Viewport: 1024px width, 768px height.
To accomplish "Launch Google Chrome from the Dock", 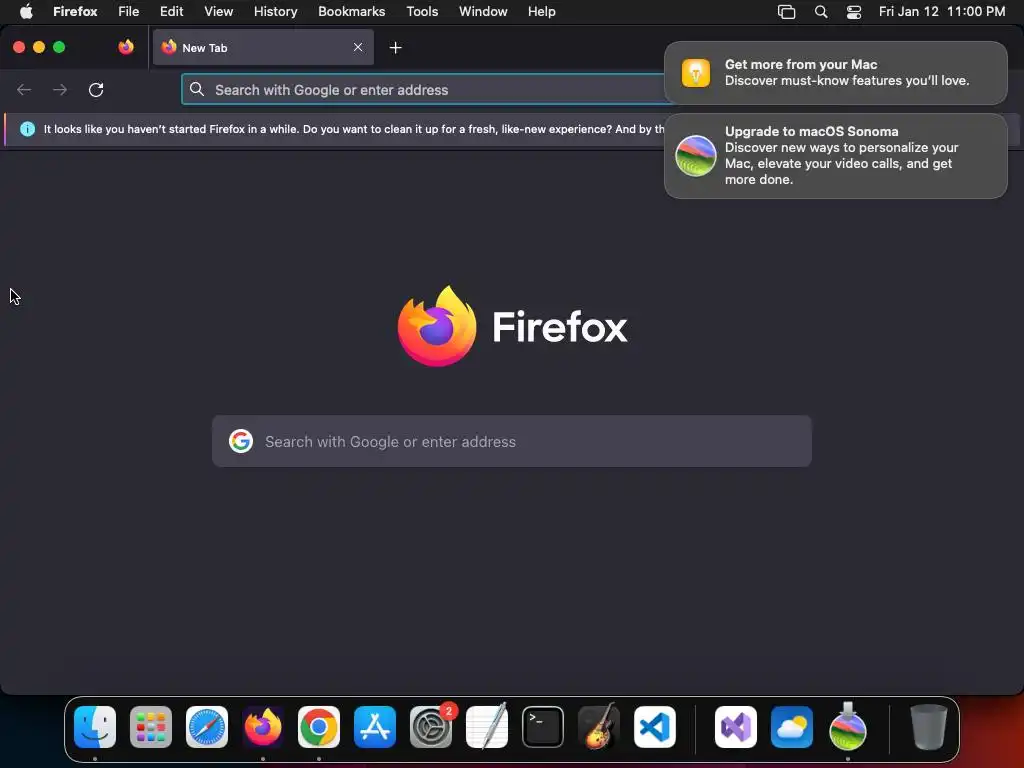I will click(x=319, y=727).
